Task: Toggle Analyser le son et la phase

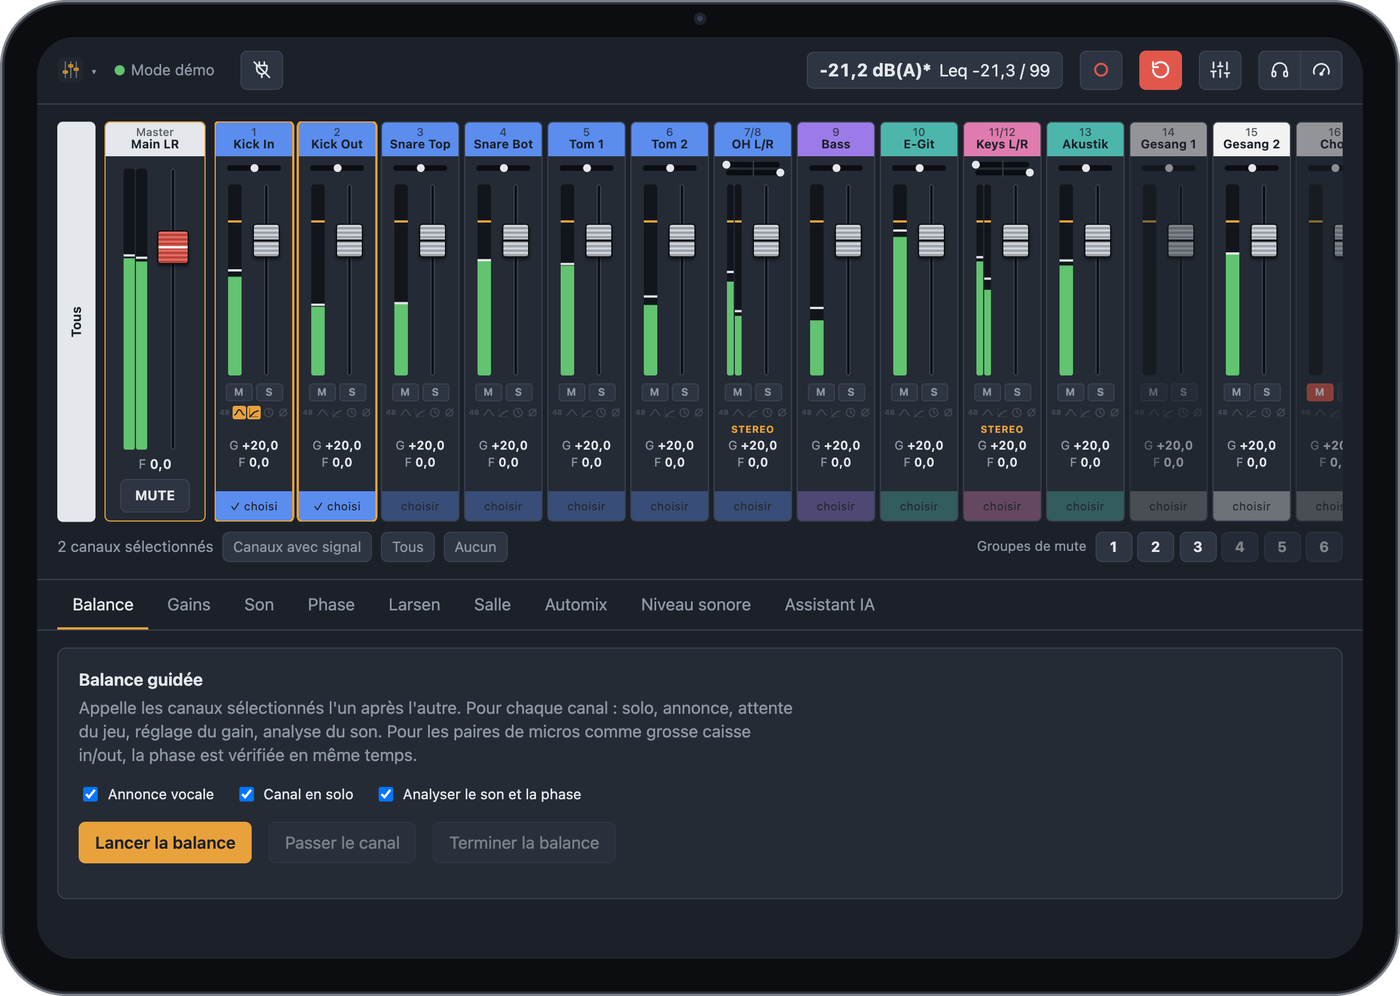Action: point(385,794)
